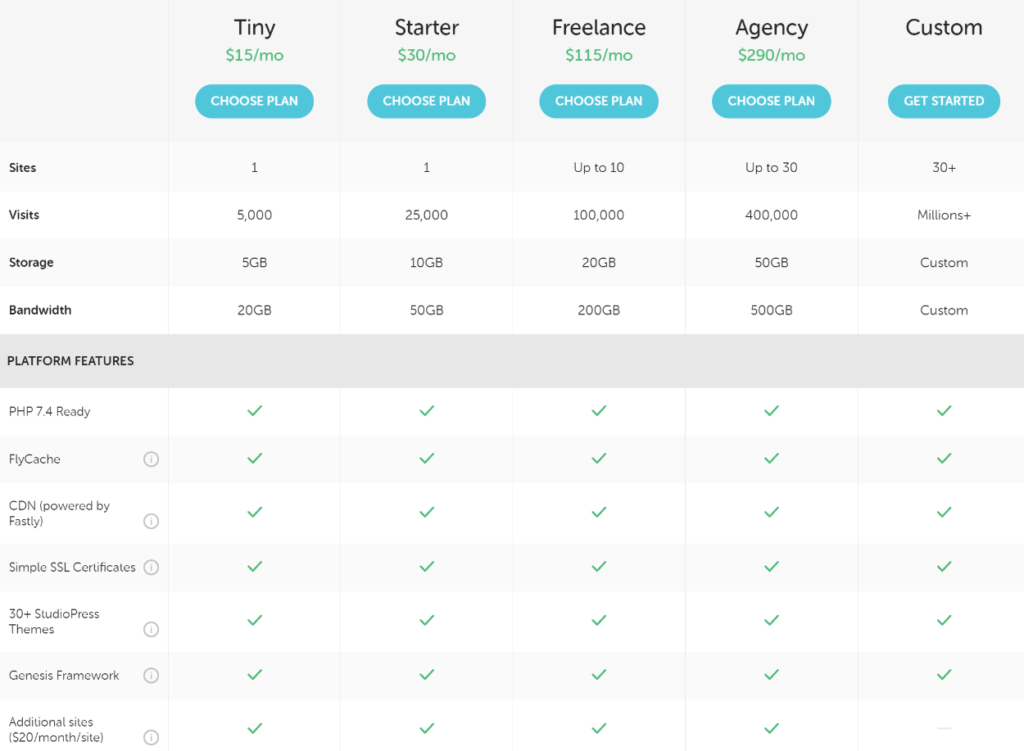Choose the Tiny plan

[x=254, y=101]
